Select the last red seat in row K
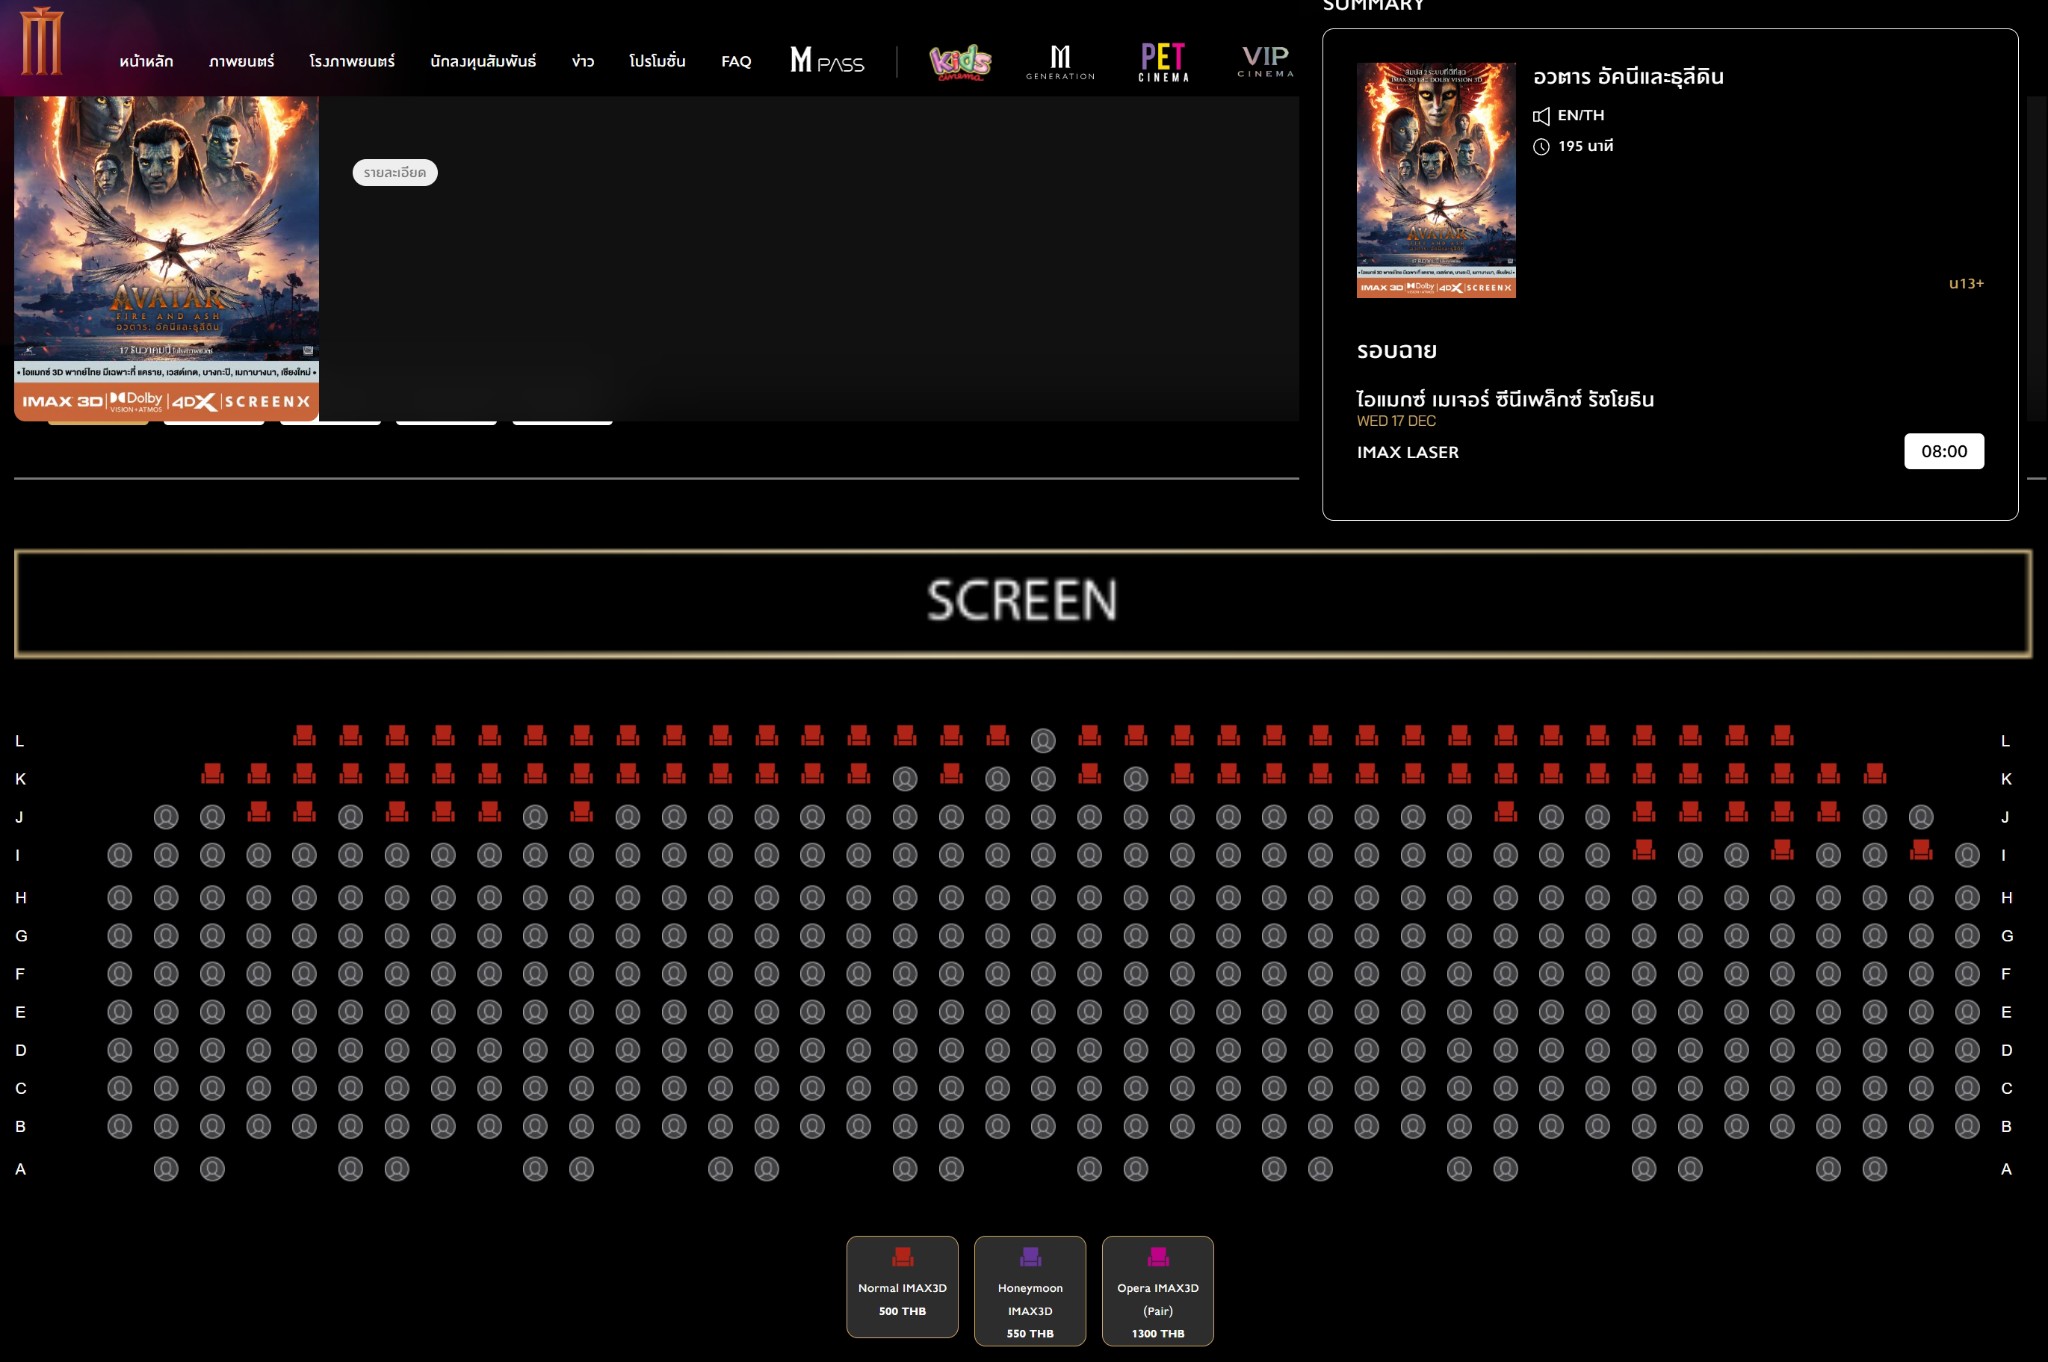 coord(1874,774)
